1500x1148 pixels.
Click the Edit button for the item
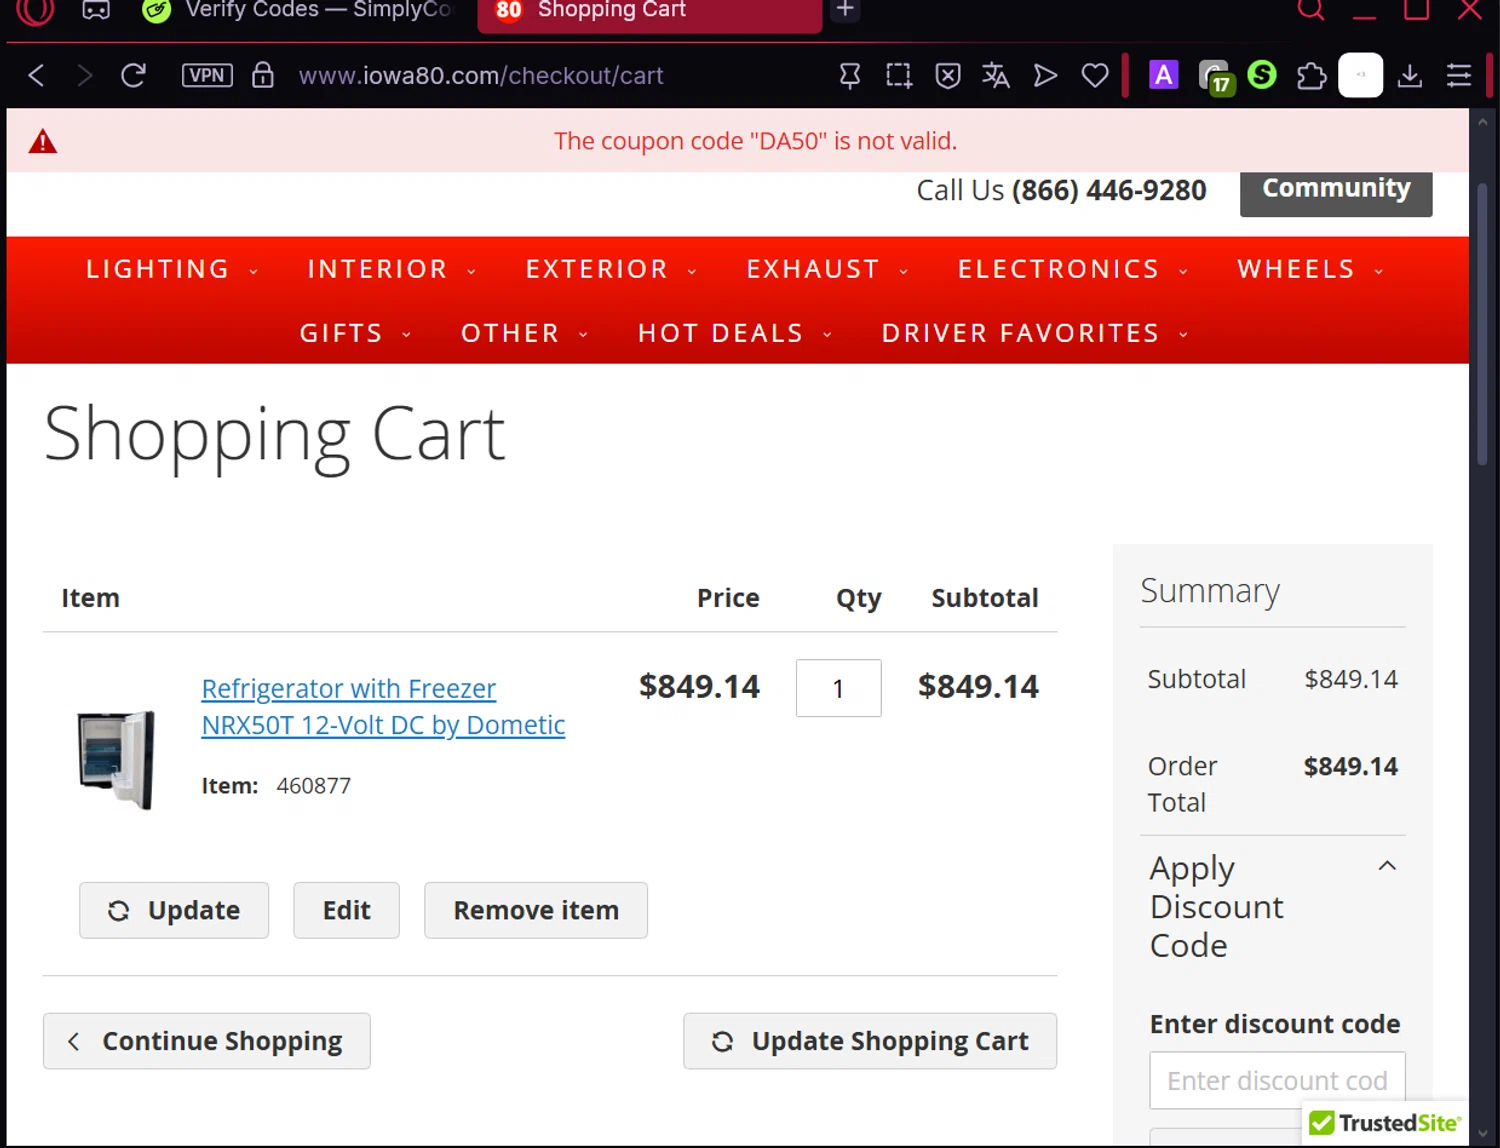click(346, 910)
